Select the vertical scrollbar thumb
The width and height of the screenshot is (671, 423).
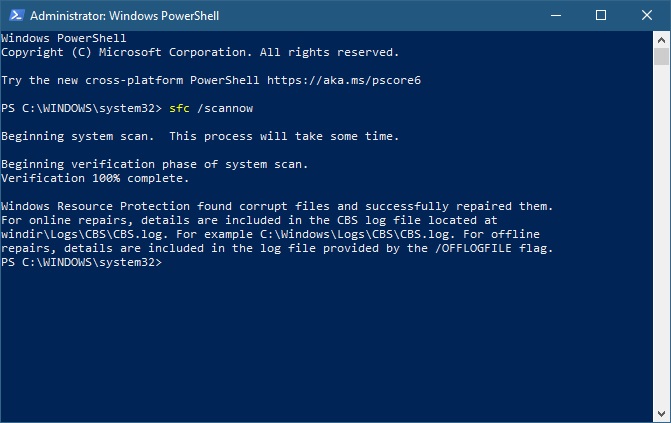pyautogui.click(x=661, y=57)
